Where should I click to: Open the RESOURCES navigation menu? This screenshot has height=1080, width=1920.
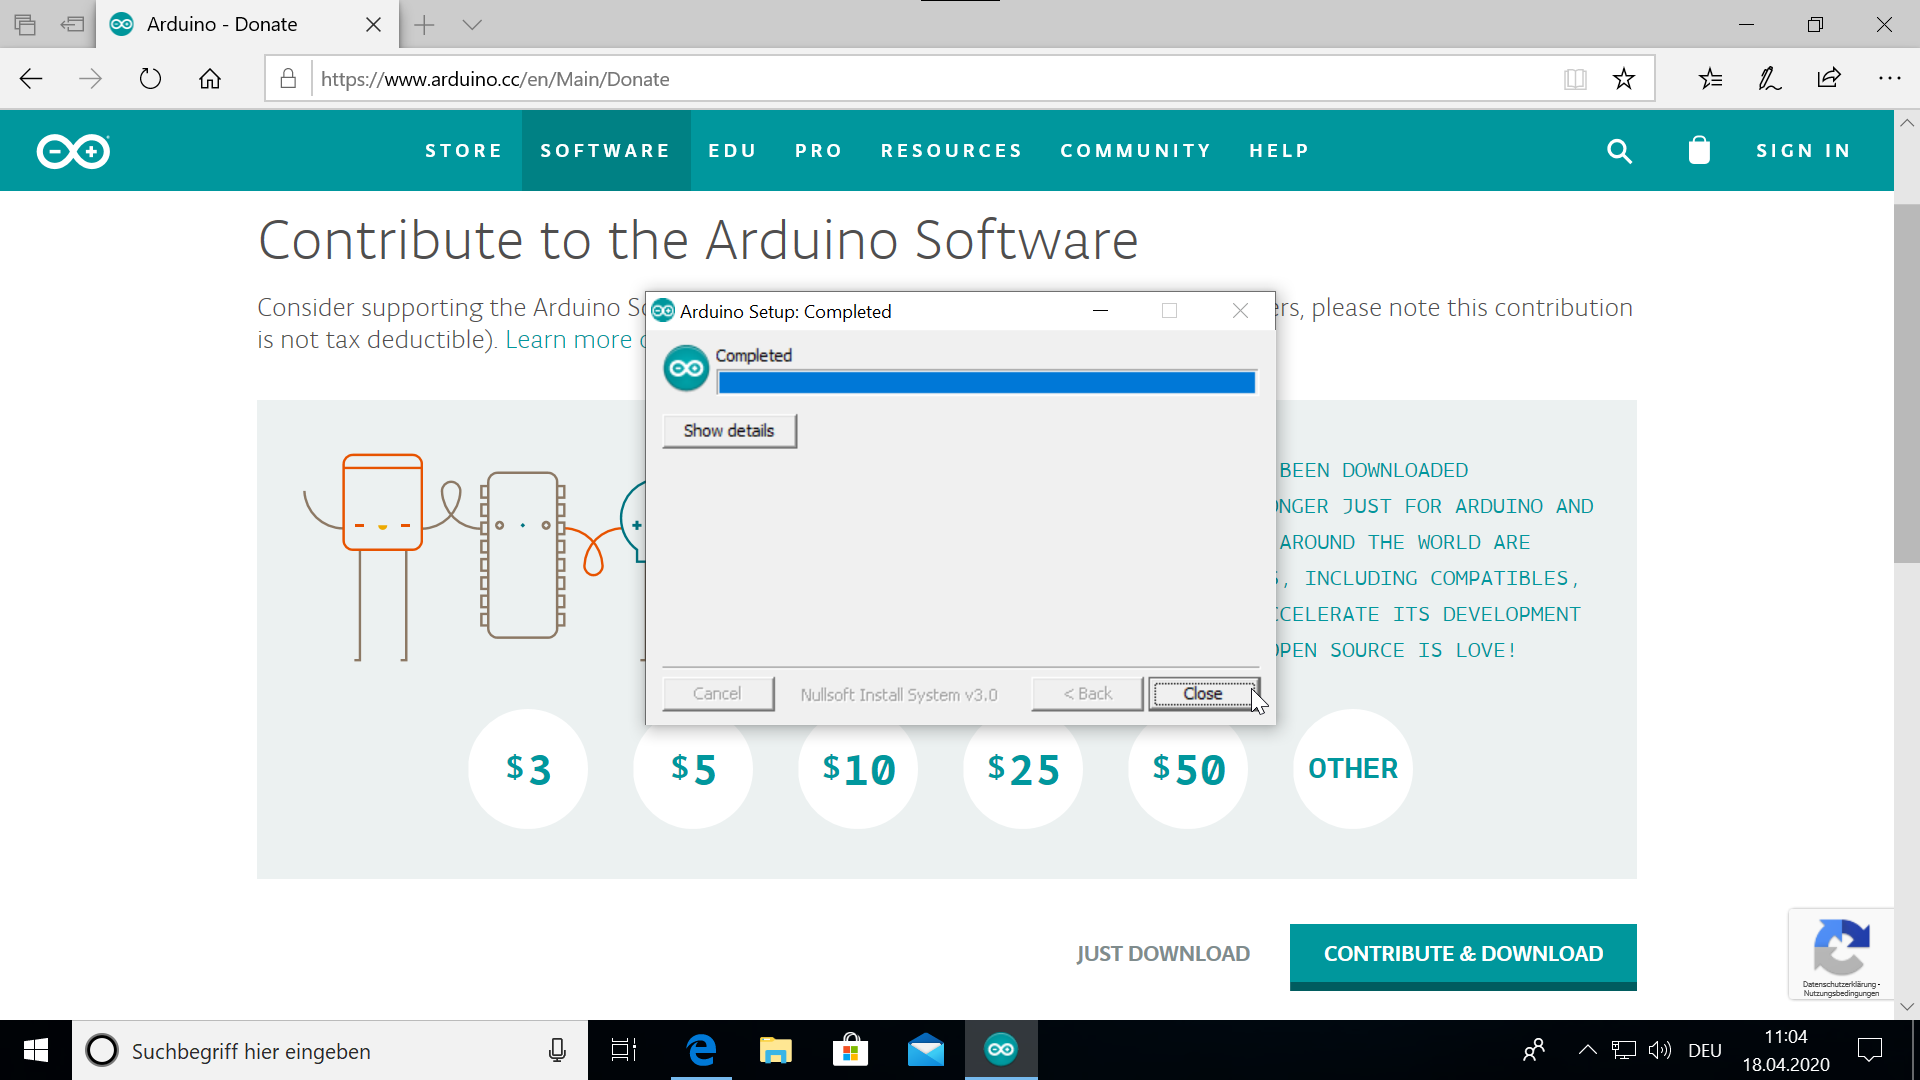[x=951, y=151]
